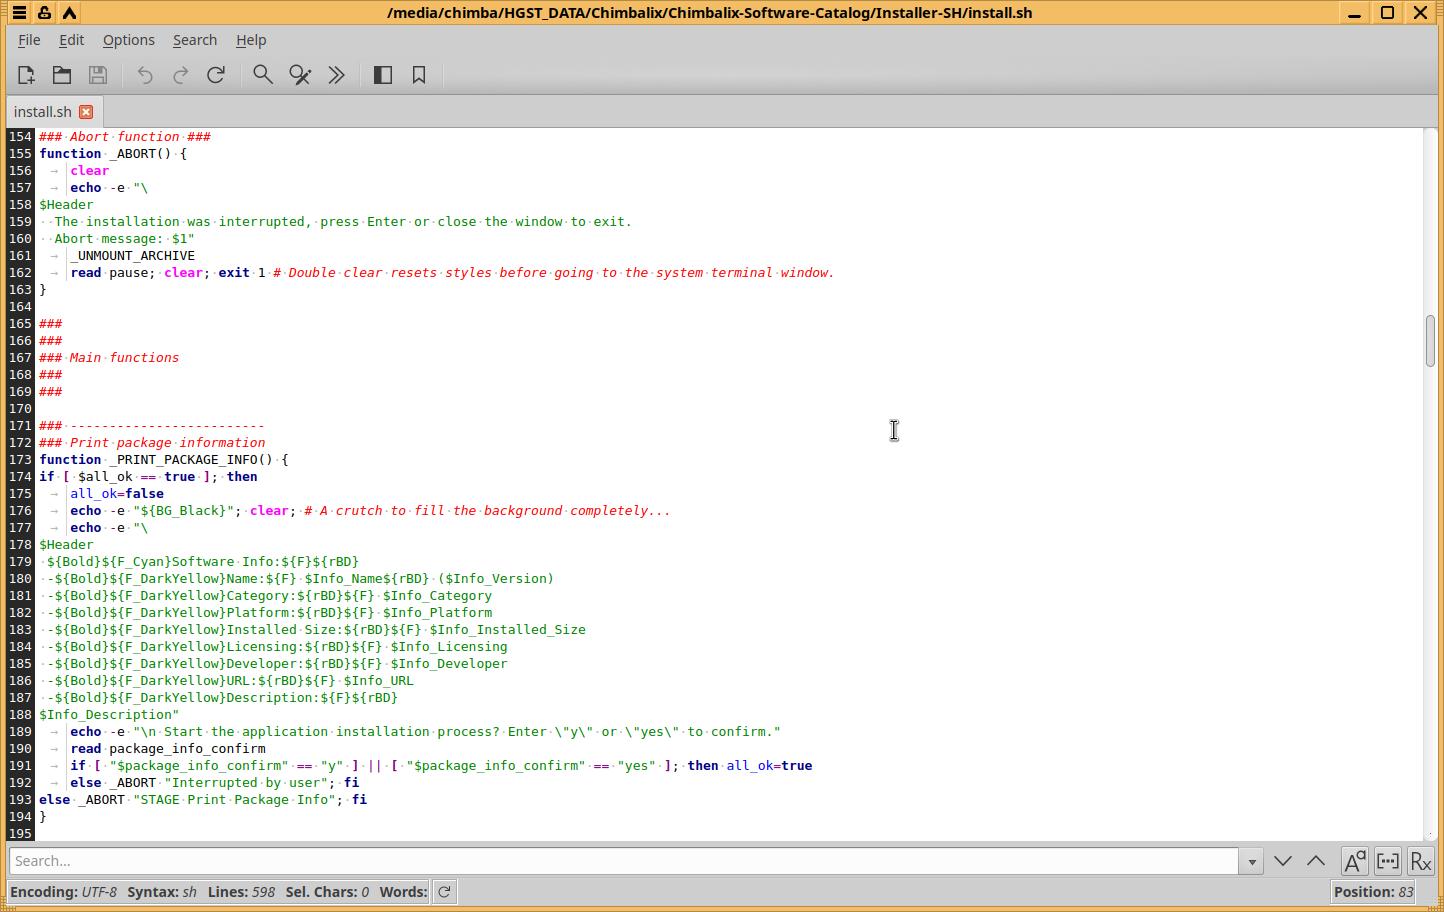This screenshot has height=912, width=1444.
Task: Click the "$Info_Licensing" variable on line 184
Action: tap(449, 647)
